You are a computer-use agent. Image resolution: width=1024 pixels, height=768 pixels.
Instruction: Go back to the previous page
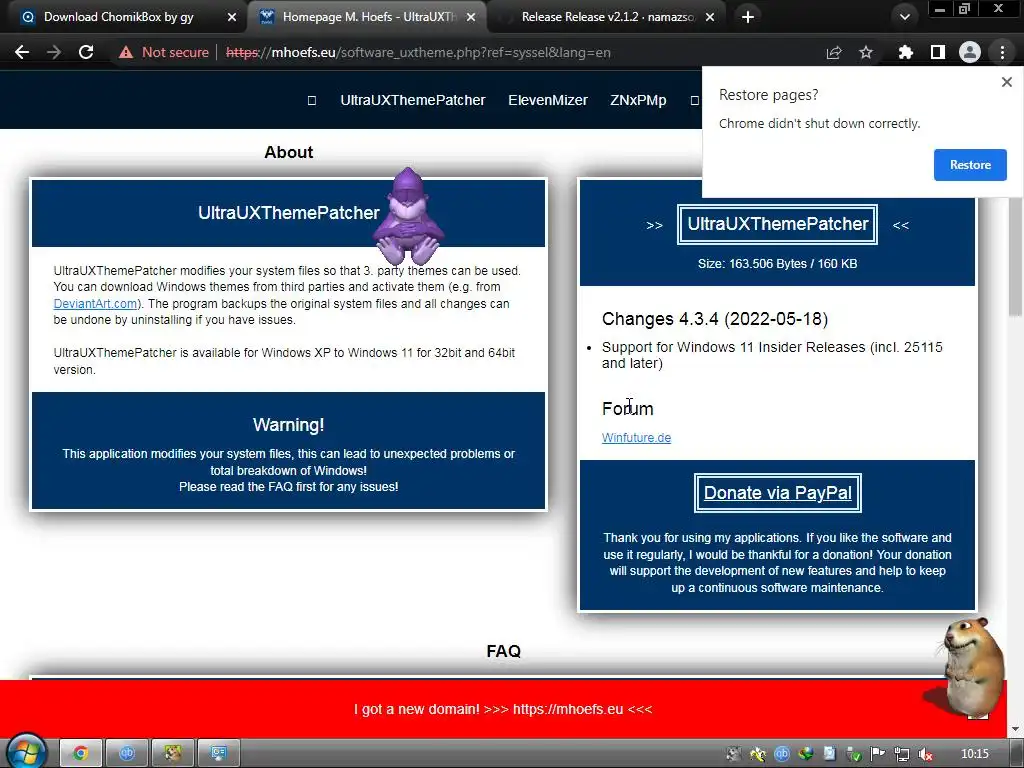coord(22,52)
